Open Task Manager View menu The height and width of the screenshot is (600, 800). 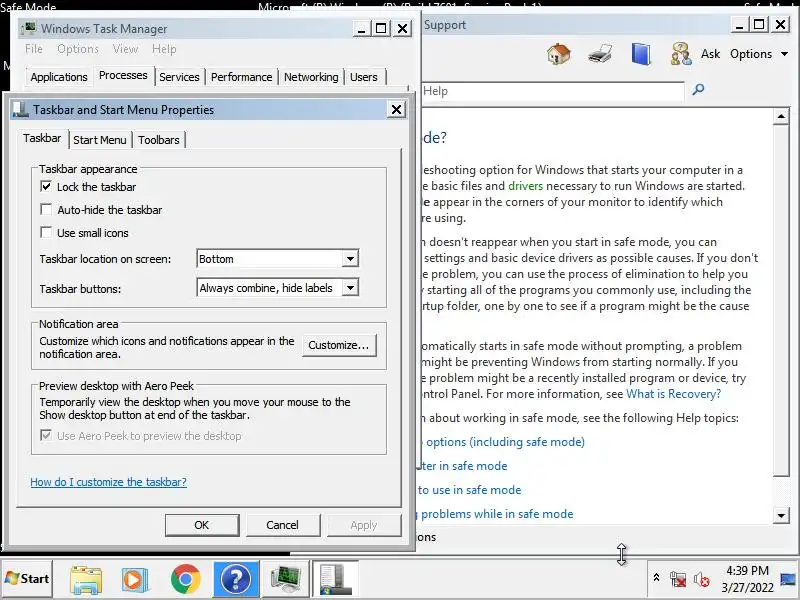point(125,49)
